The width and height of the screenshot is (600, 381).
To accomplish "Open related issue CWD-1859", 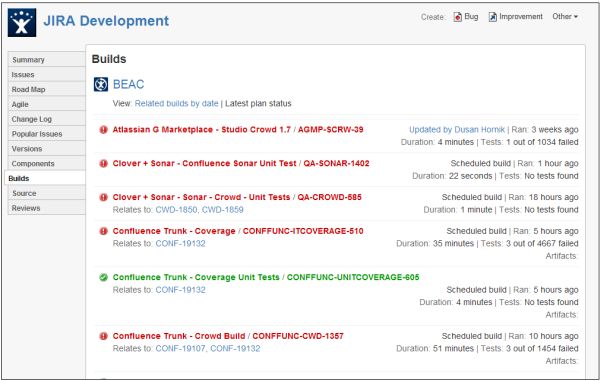I will point(222,210).
